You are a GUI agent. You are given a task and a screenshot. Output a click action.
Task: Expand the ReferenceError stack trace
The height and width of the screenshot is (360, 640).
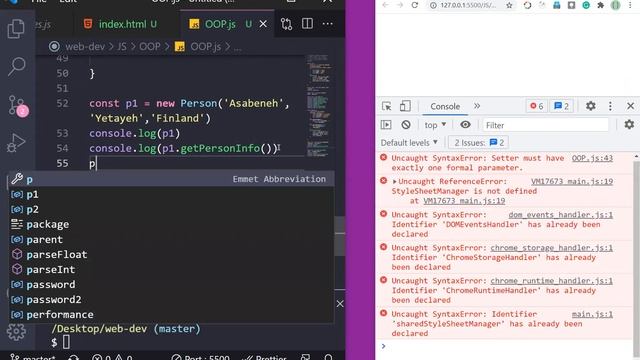(x=394, y=182)
